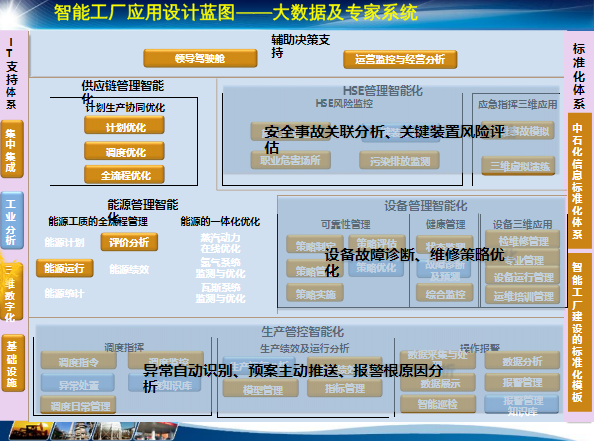Image resolution: width=594 pixels, height=441 pixels.
Task: Click the 检维修管理 box
Action: (522, 240)
